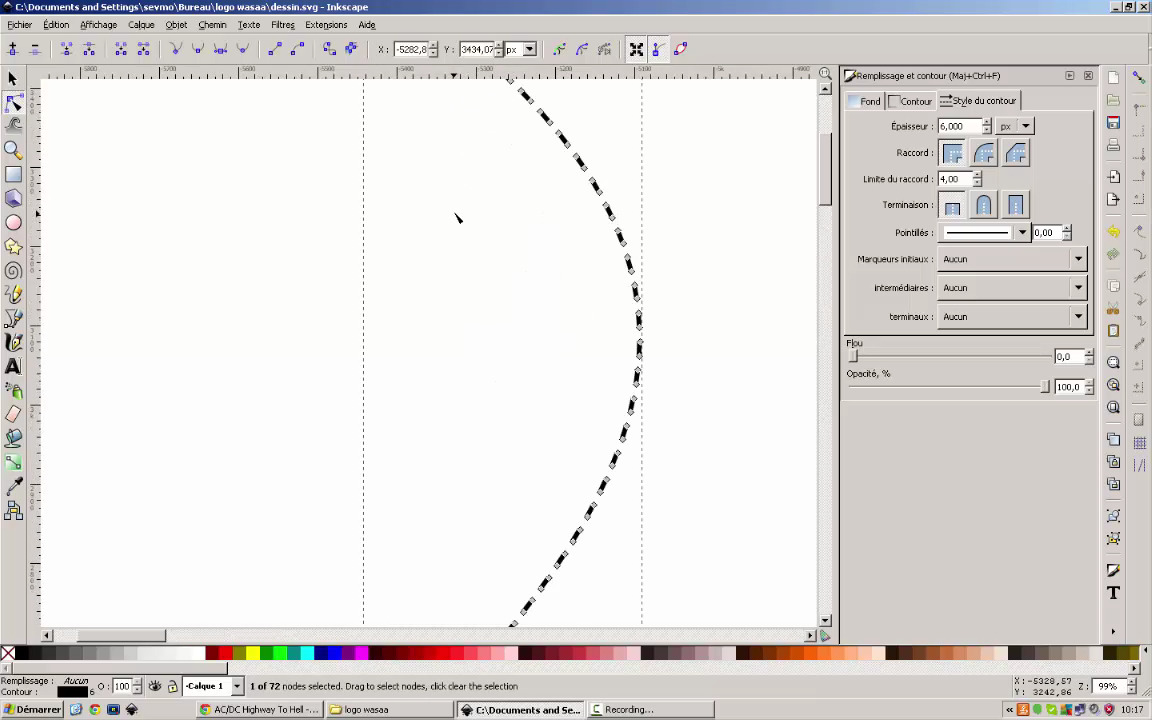This screenshot has width=1152, height=720.
Task: Toggle the Calque 1 layer lock
Action: tap(172, 687)
